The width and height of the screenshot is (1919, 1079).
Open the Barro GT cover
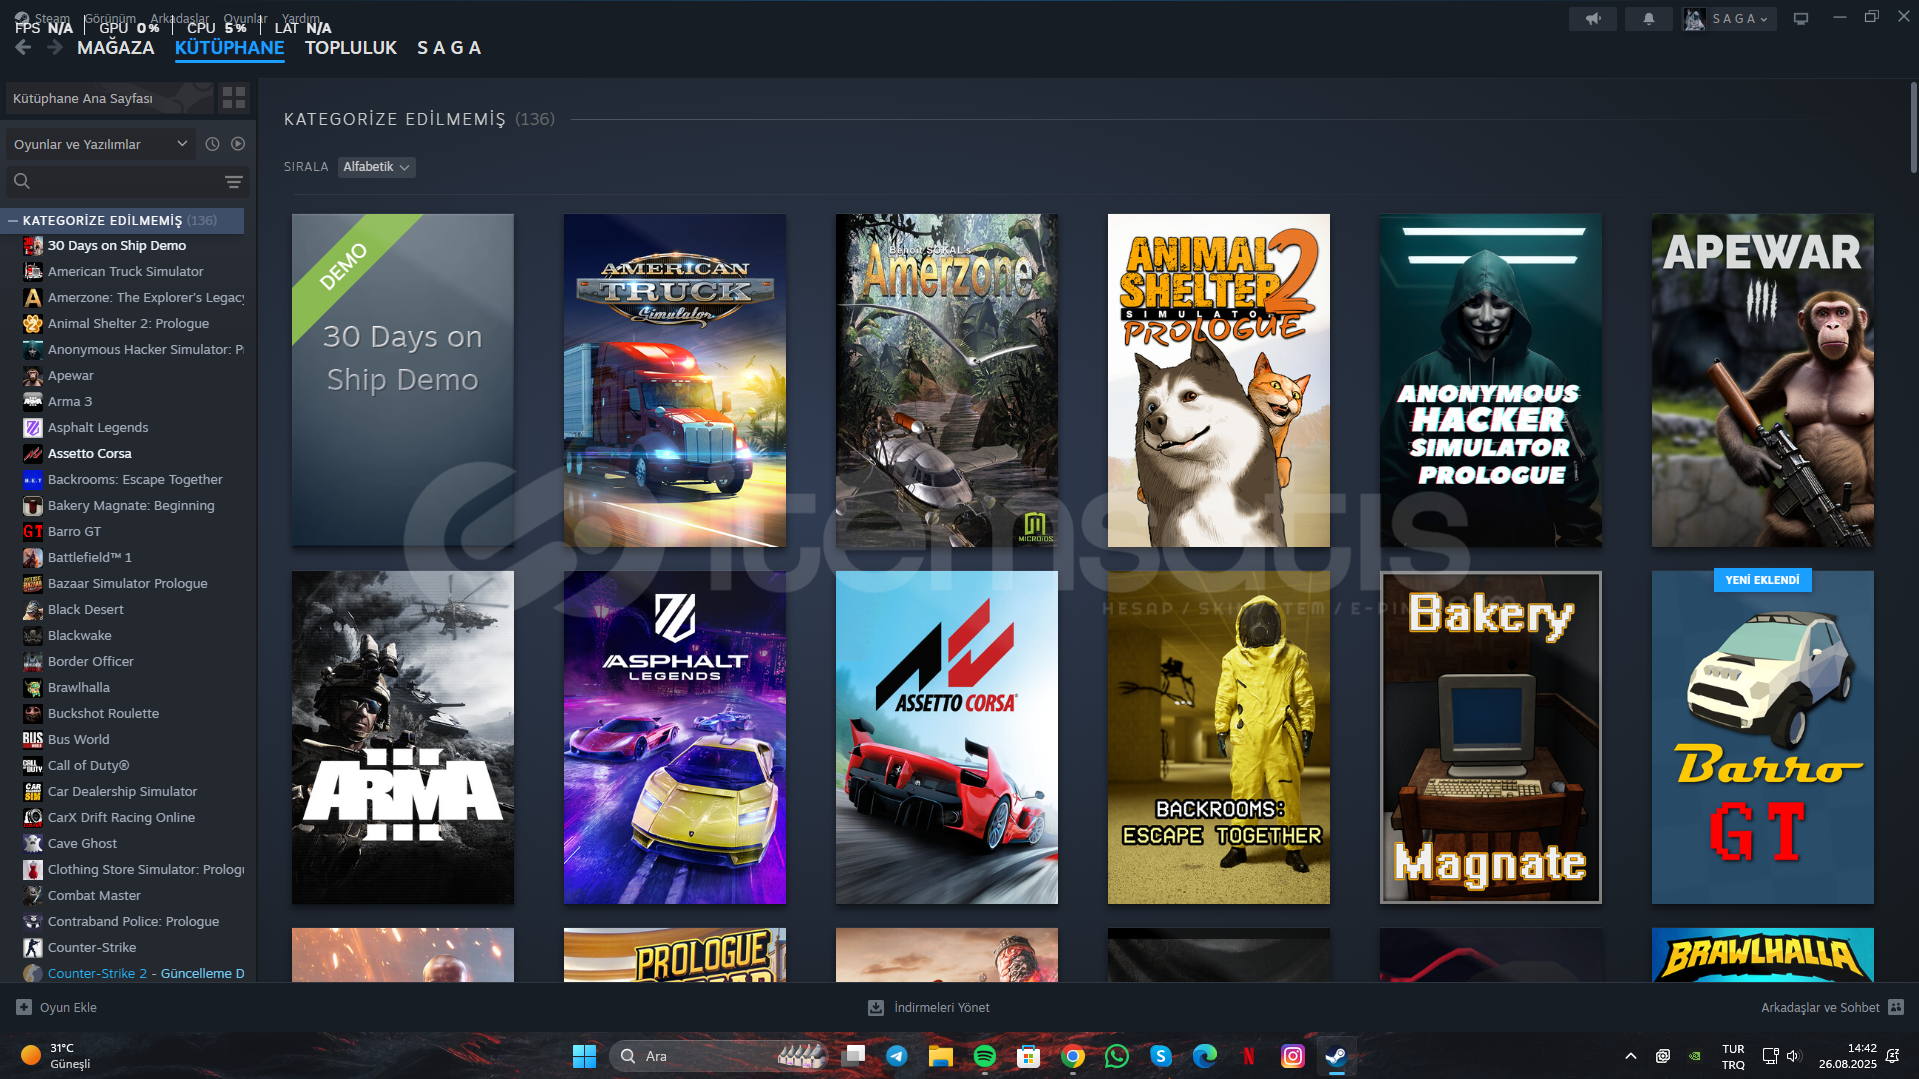[x=1763, y=737]
